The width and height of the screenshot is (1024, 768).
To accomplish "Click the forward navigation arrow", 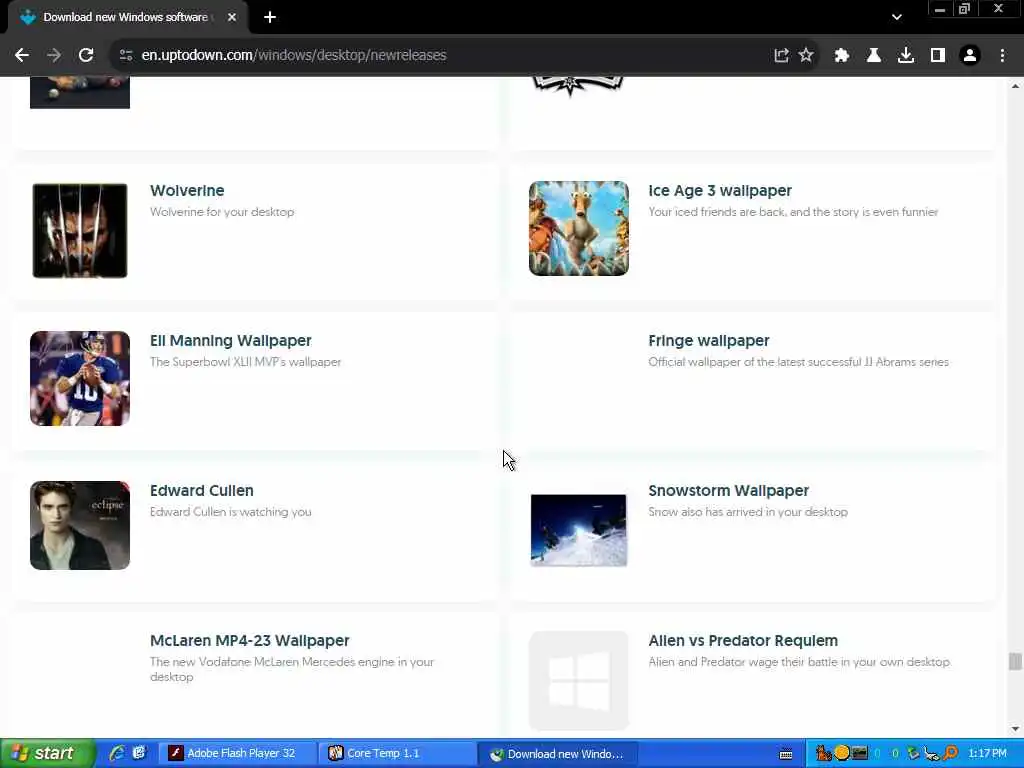I will click(54, 56).
